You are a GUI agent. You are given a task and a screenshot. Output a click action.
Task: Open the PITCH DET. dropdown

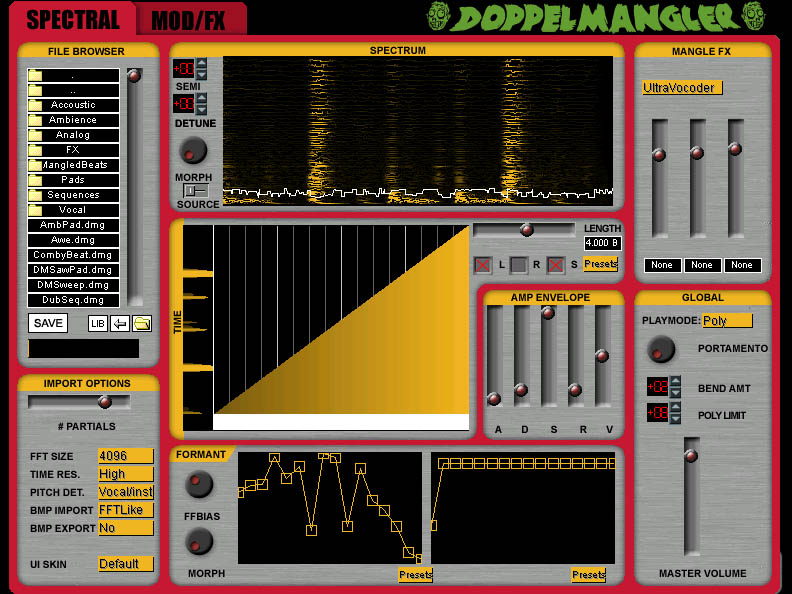click(126, 492)
